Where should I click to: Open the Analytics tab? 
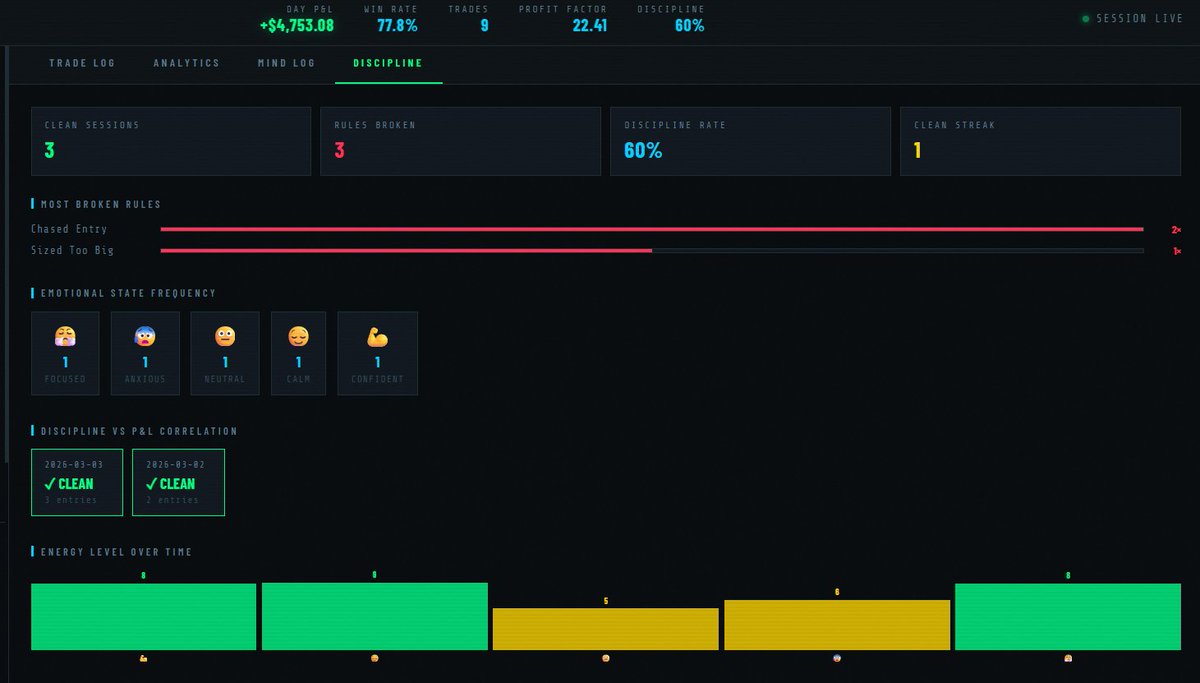(x=187, y=63)
